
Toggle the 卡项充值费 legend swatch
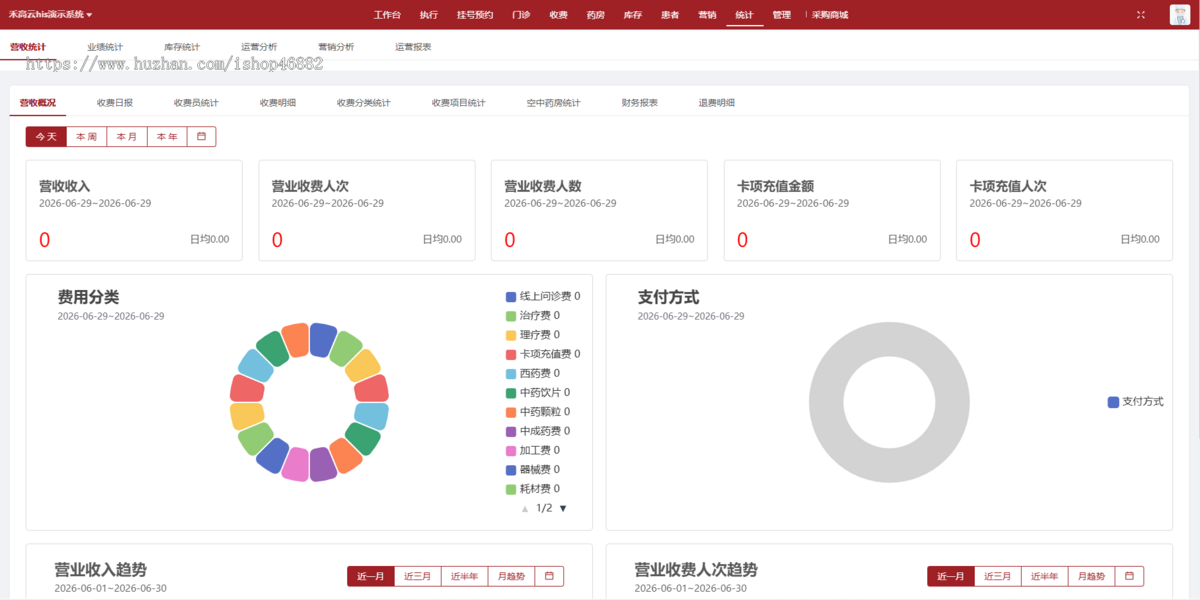click(511, 354)
